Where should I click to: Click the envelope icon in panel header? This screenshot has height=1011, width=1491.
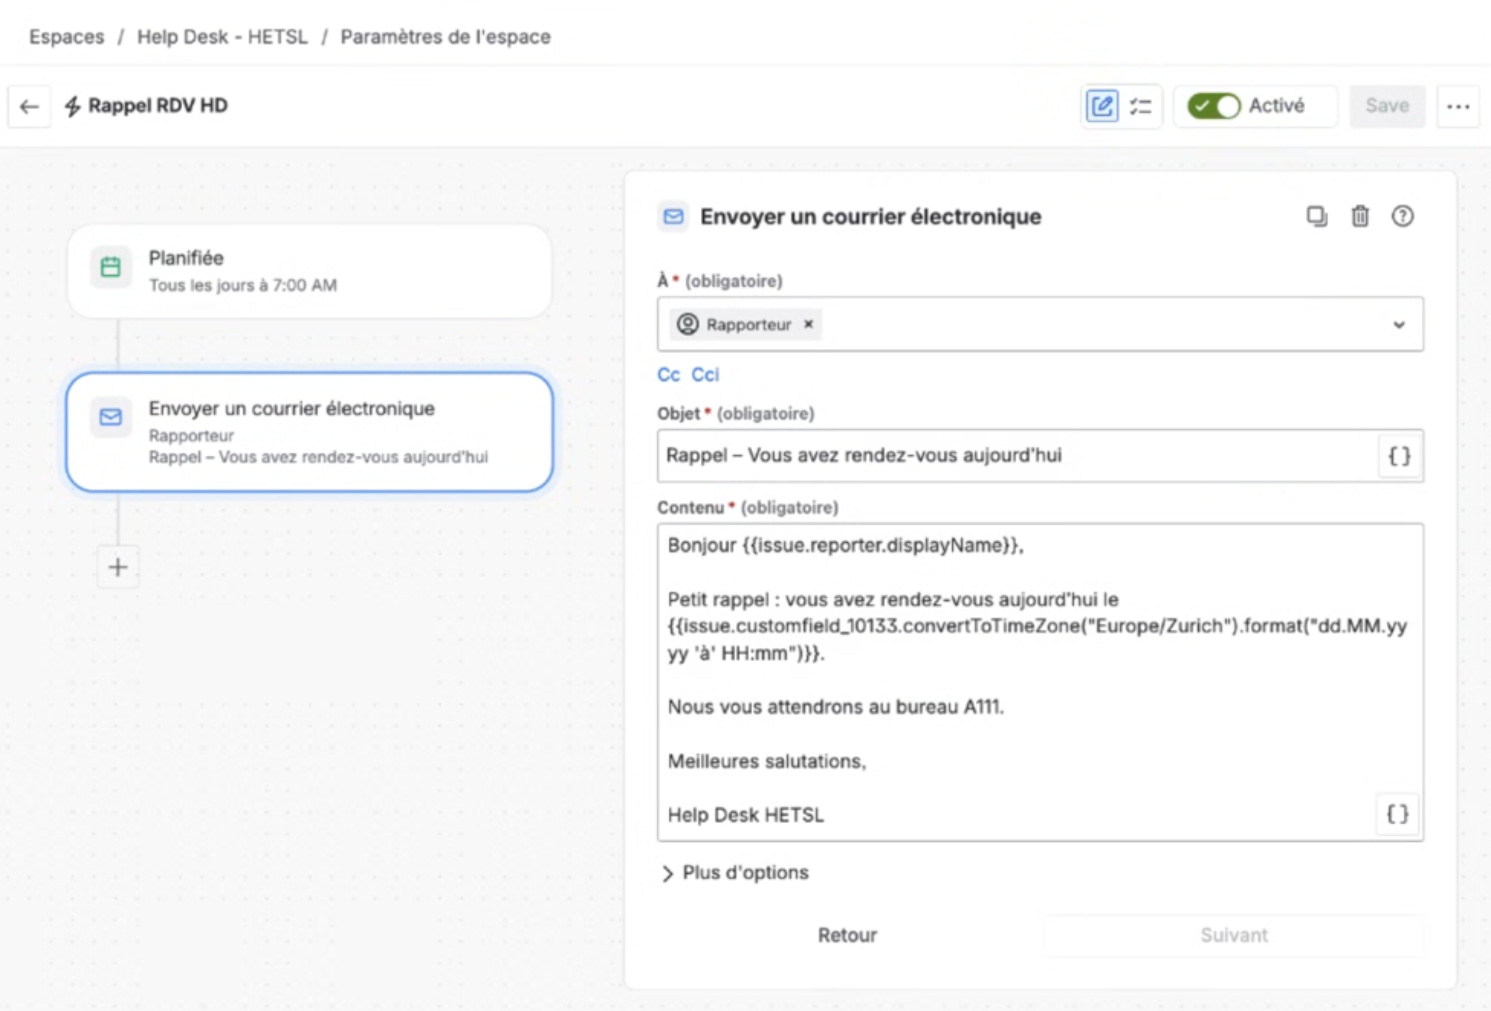[x=674, y=216]
